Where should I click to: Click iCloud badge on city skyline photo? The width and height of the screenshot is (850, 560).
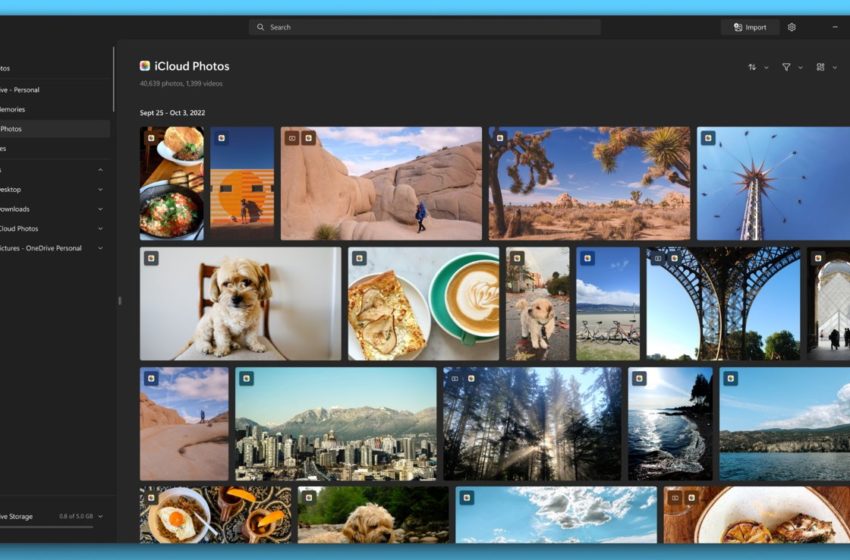[246, 378]
